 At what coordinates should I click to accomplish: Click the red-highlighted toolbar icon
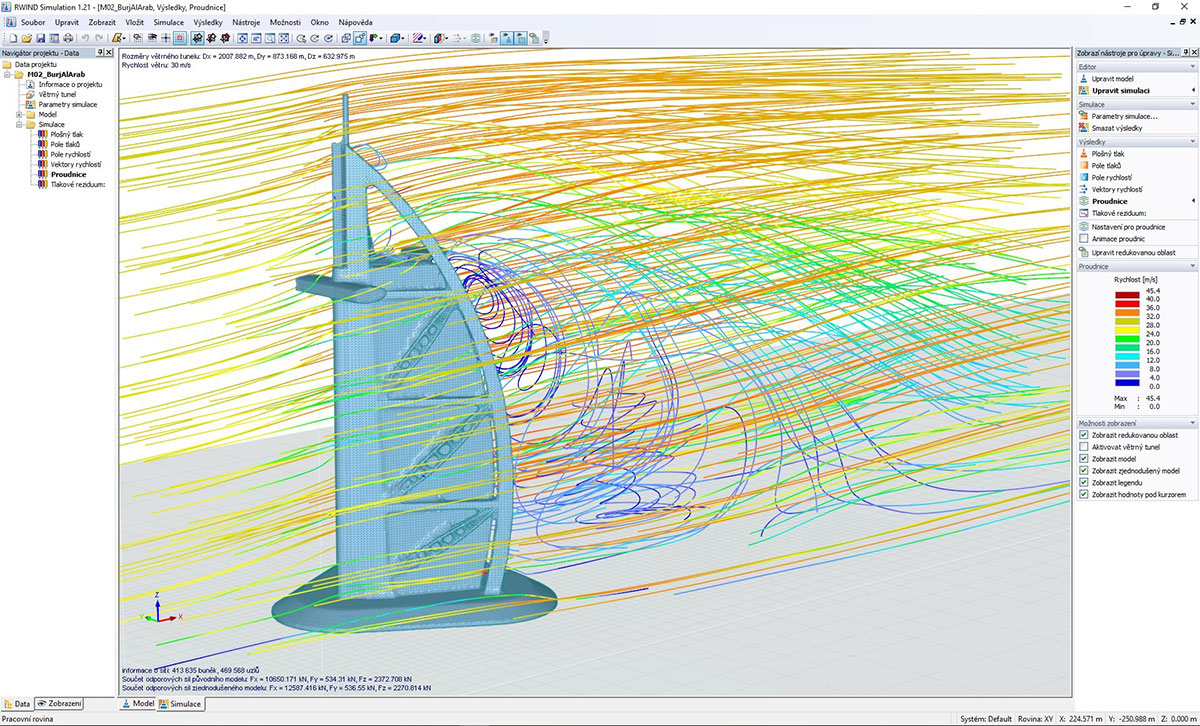click(180, 38)
